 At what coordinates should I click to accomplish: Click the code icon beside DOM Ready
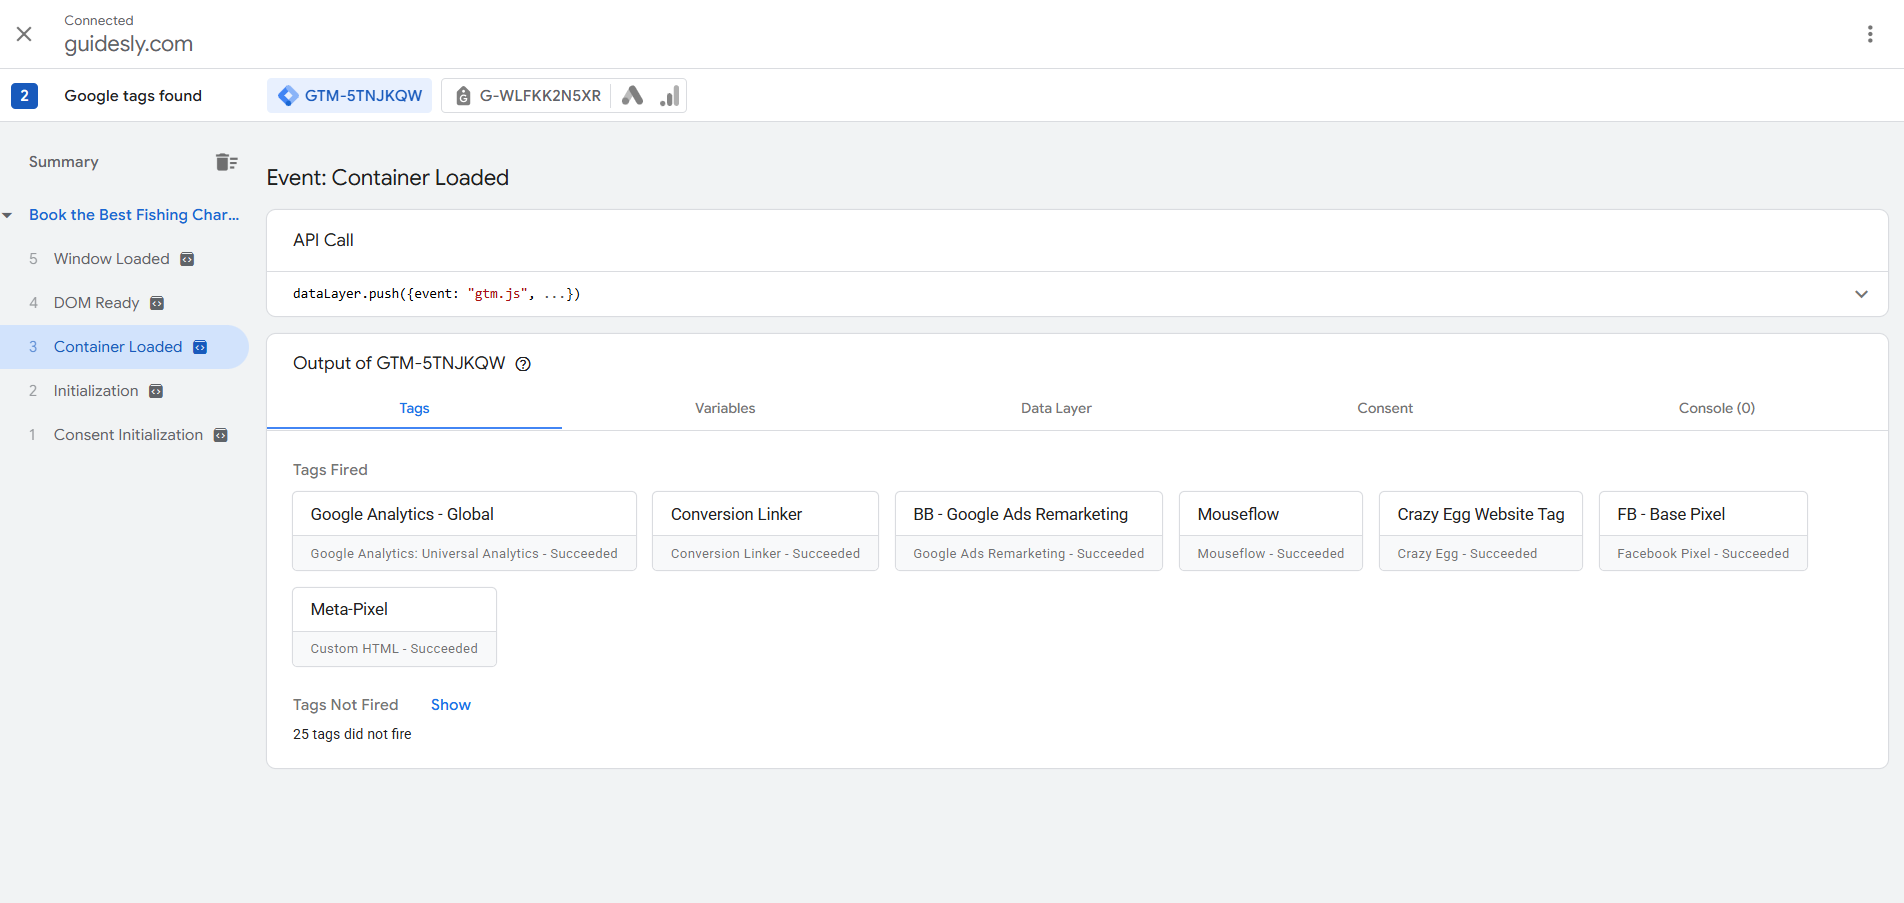coord(157,303)
